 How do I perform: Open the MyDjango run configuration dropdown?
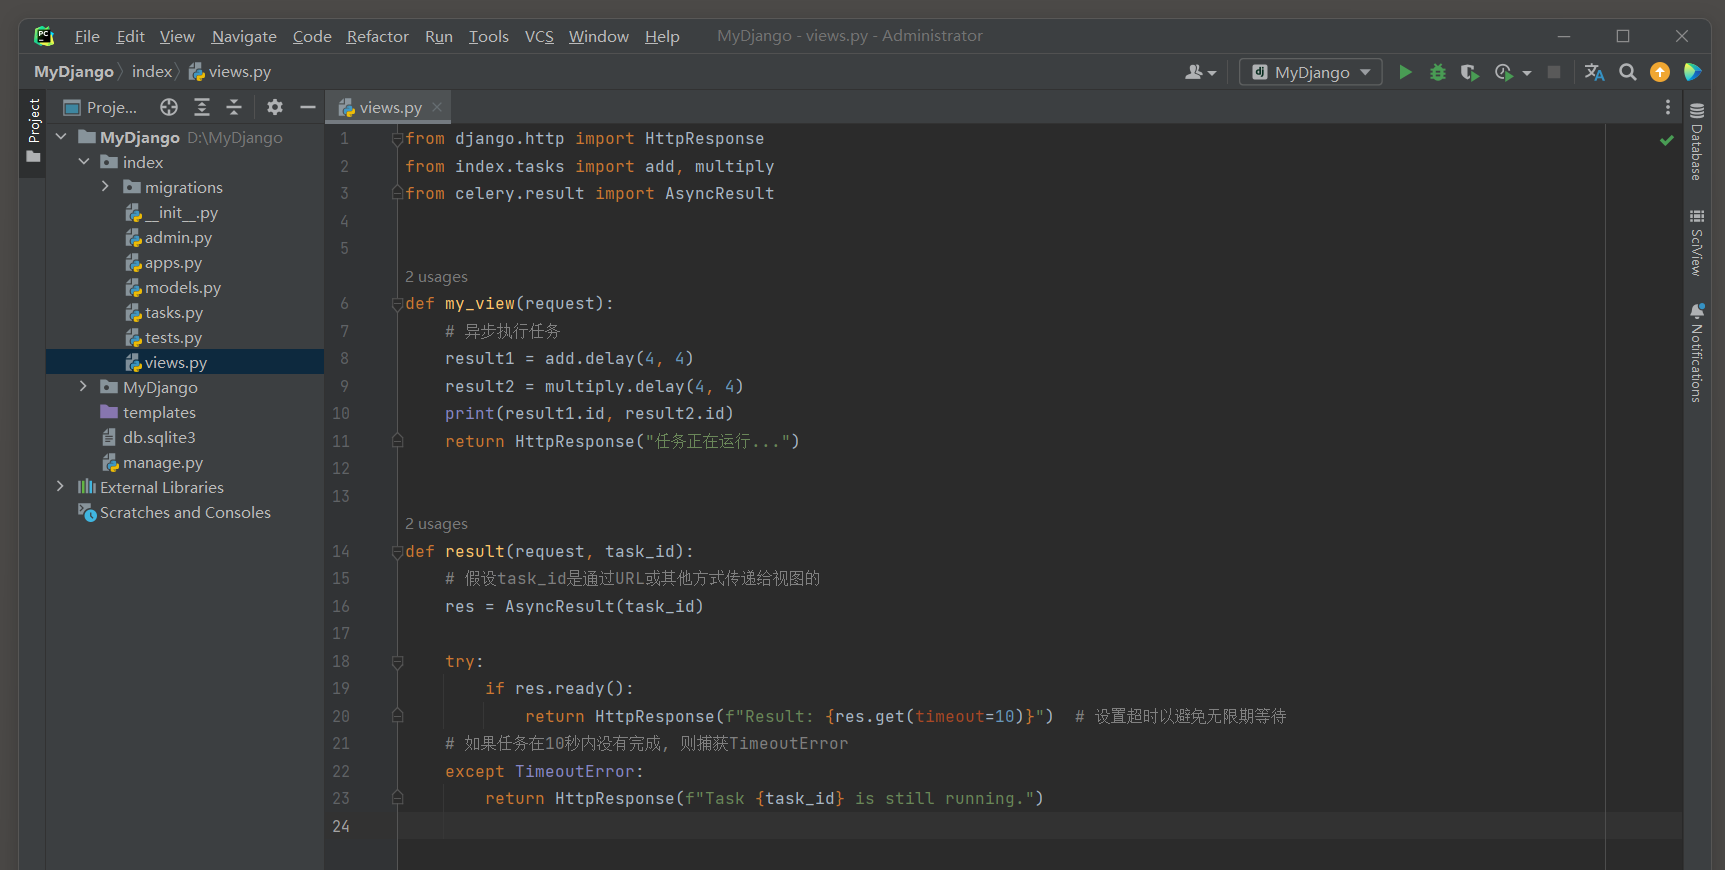pyautogui.click(x=1311, y=72)
